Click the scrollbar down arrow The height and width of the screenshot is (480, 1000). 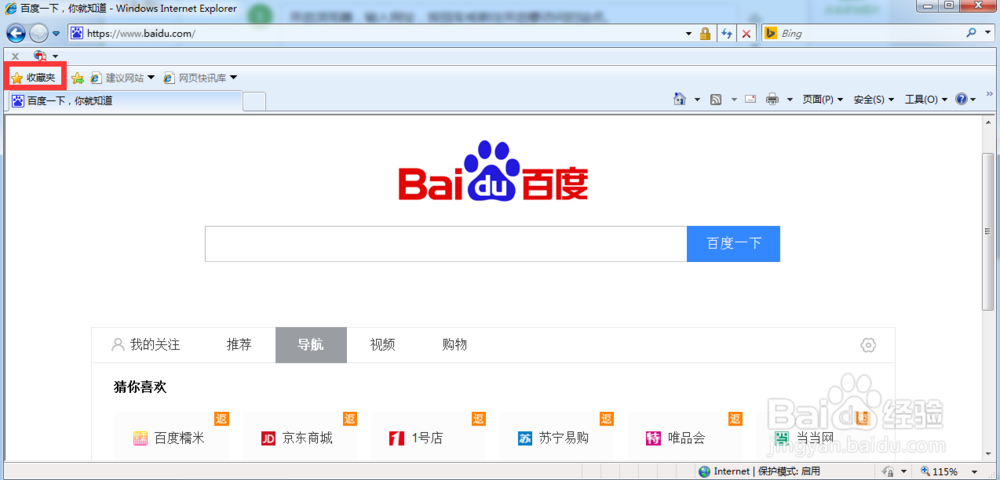click(987, 456)
